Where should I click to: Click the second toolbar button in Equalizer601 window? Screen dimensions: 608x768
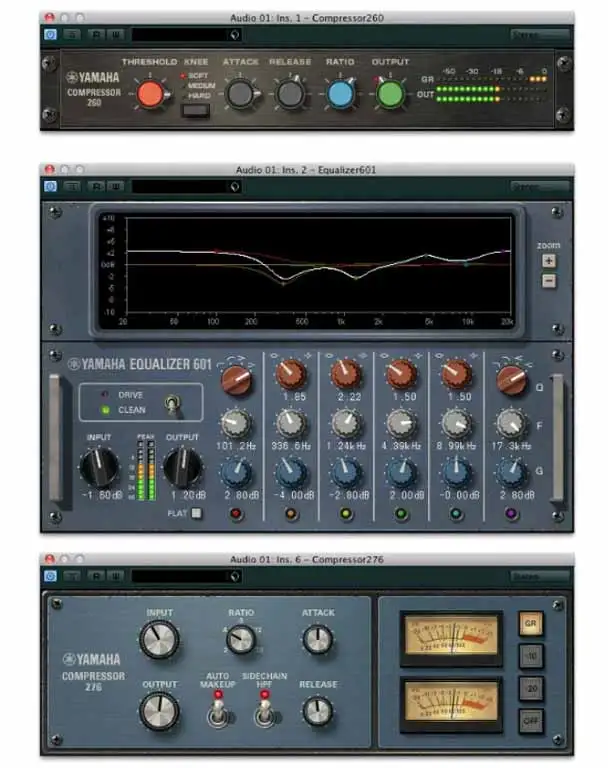click(73, 187)
